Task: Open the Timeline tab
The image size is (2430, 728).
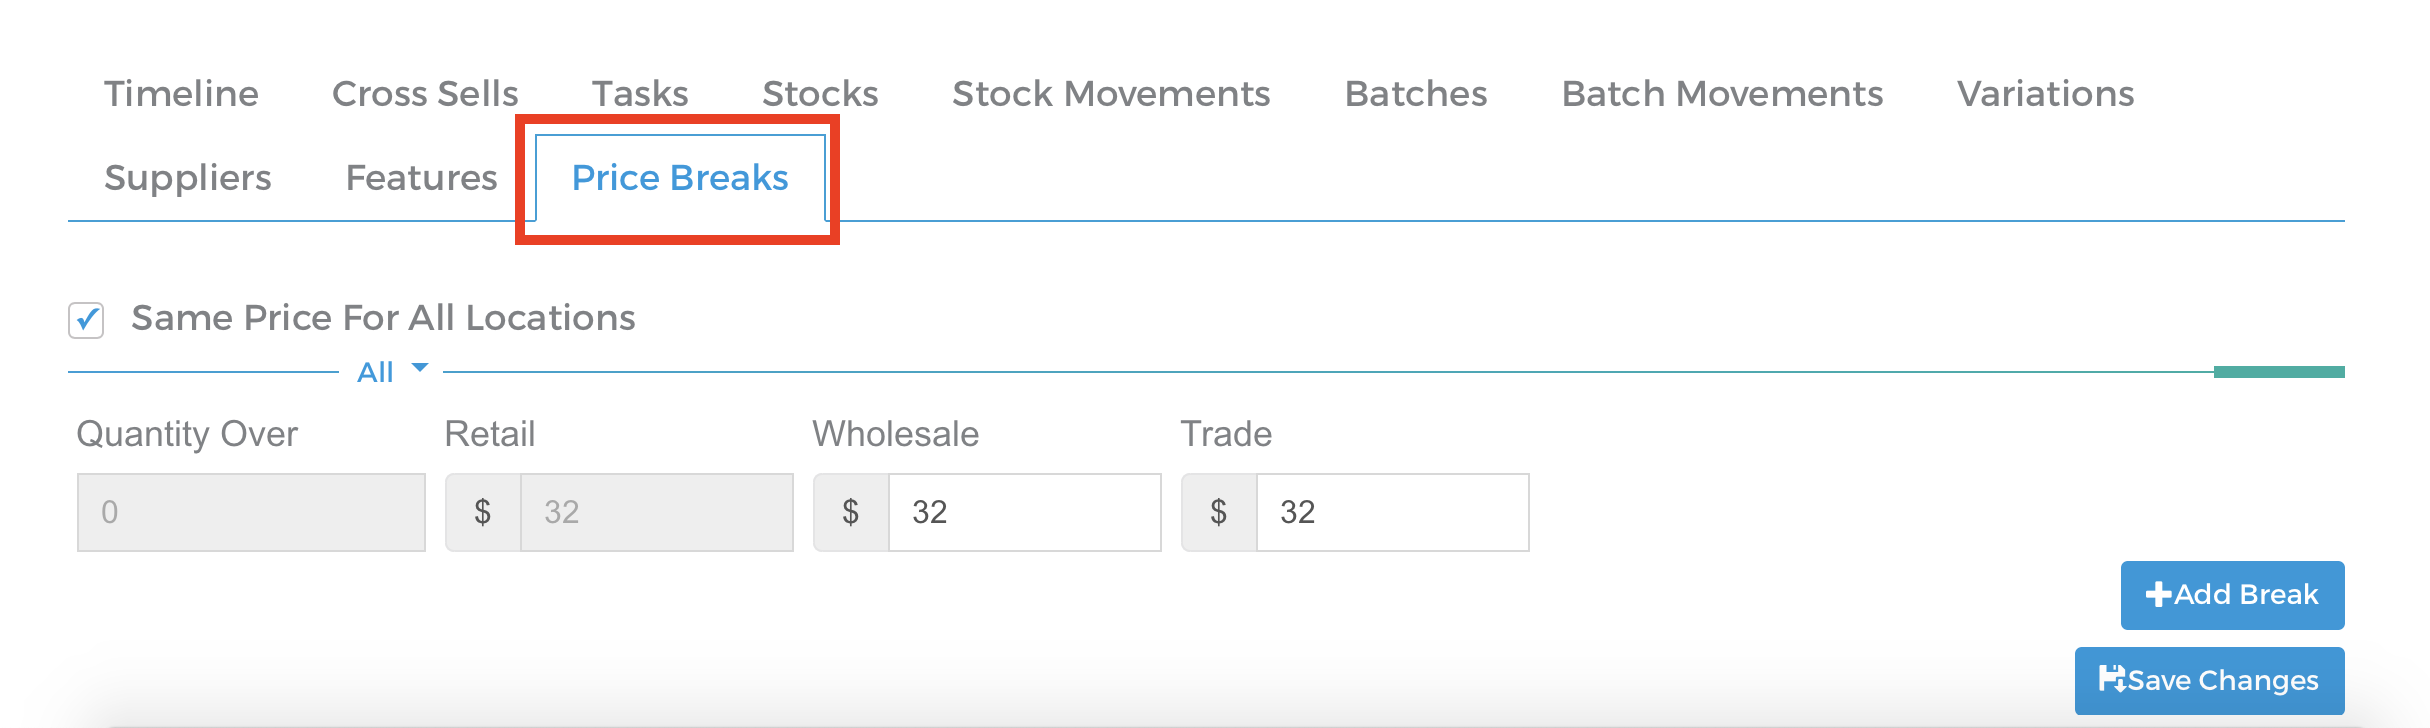Action: (x=182, y=93)
